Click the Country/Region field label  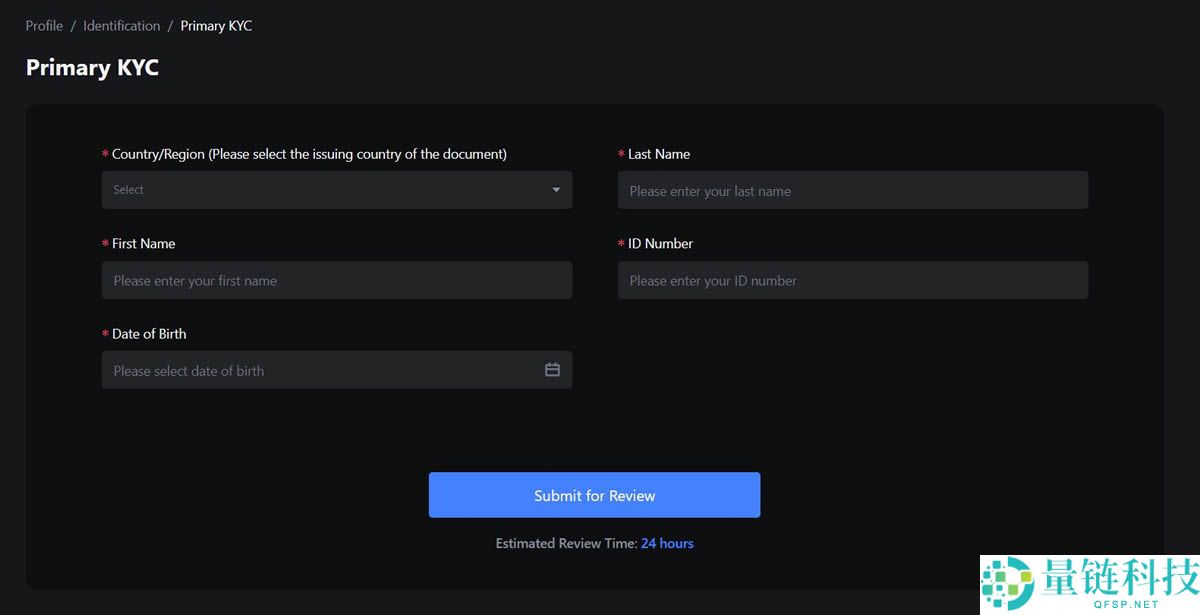point(309,154)
